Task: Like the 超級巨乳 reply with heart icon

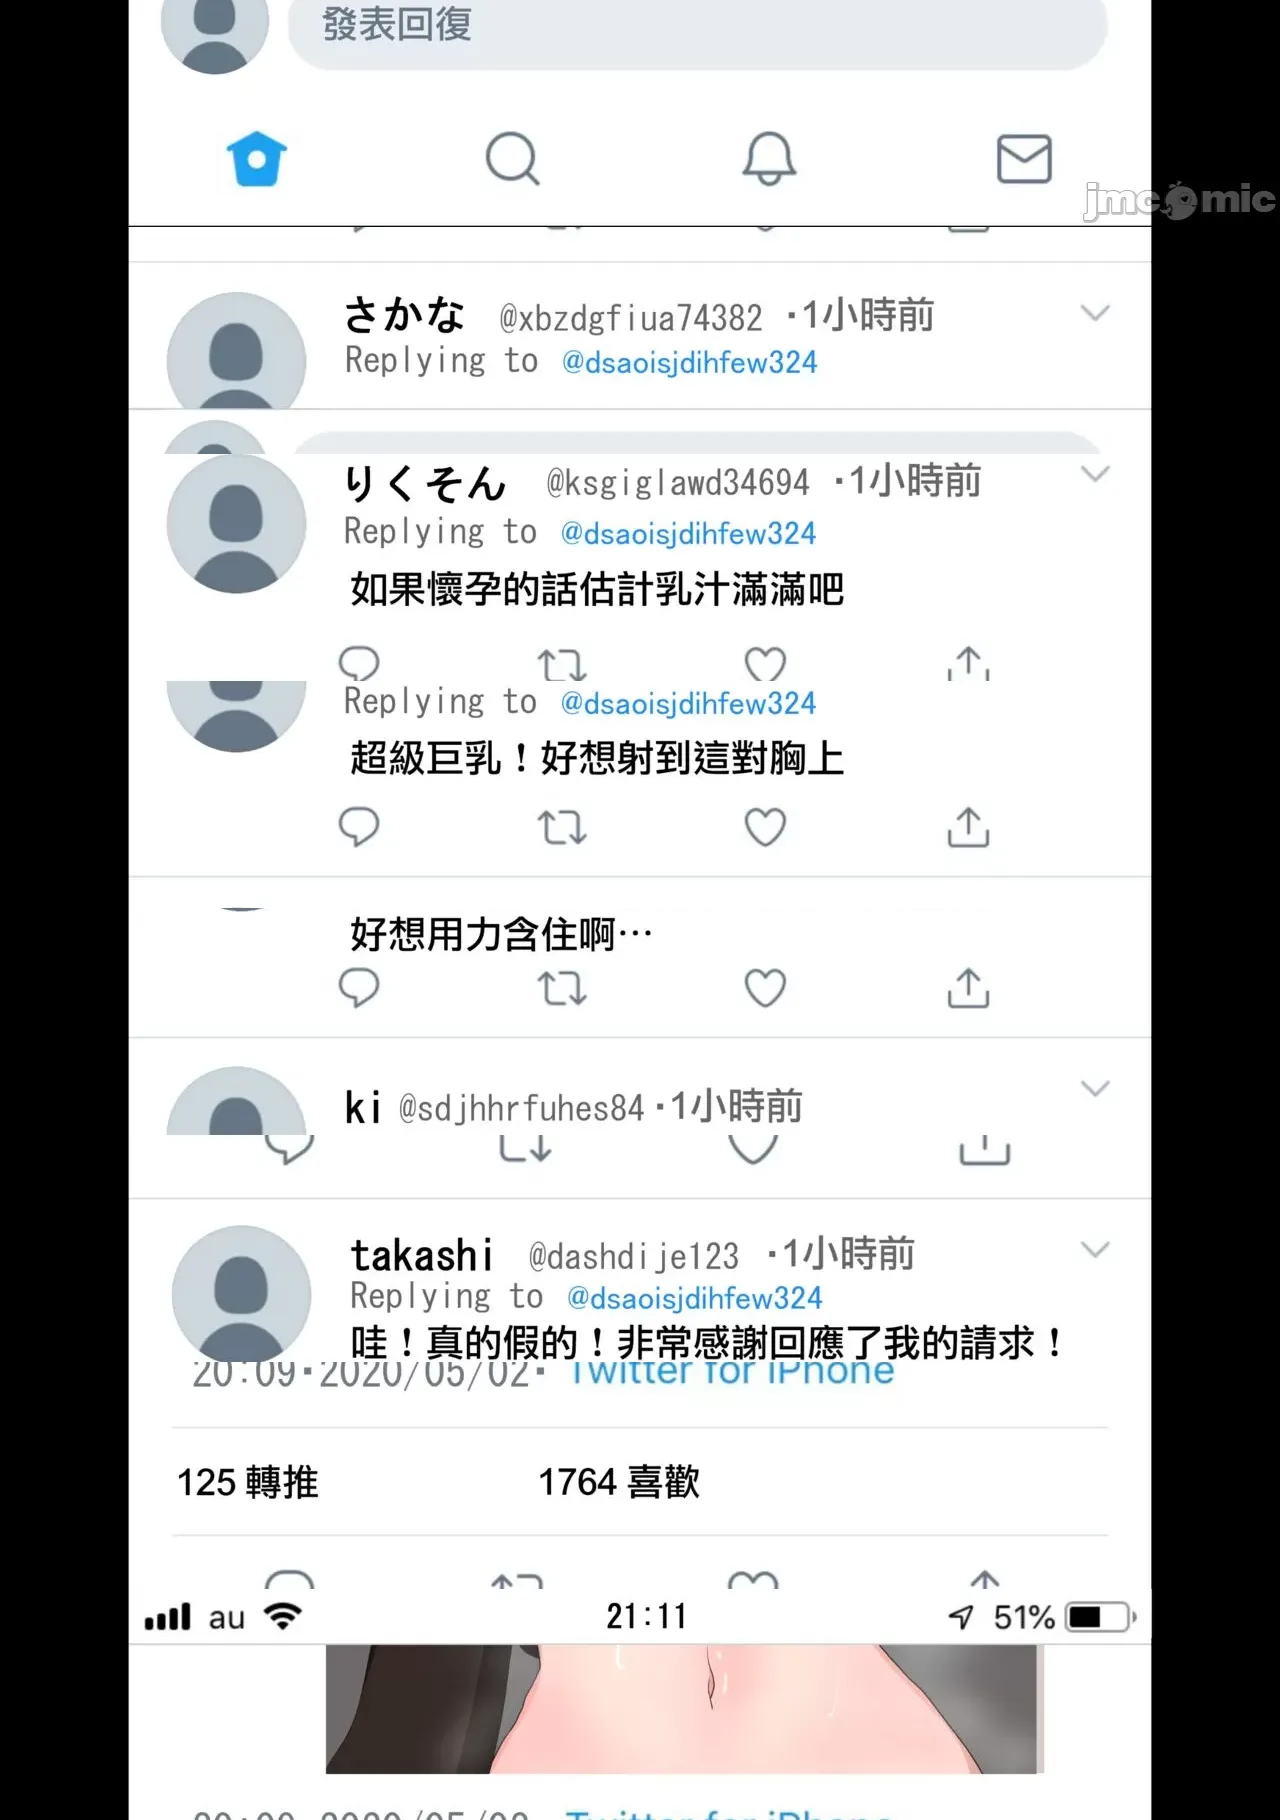Action: coord(765,827)
